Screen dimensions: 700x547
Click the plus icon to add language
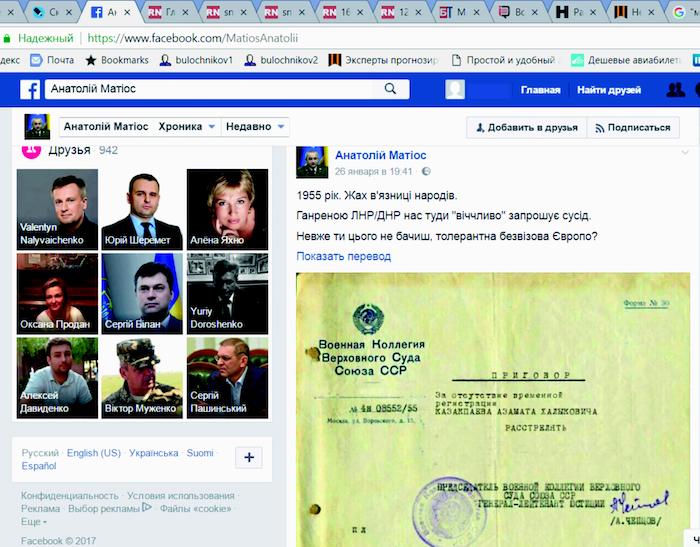coord(249,457)
